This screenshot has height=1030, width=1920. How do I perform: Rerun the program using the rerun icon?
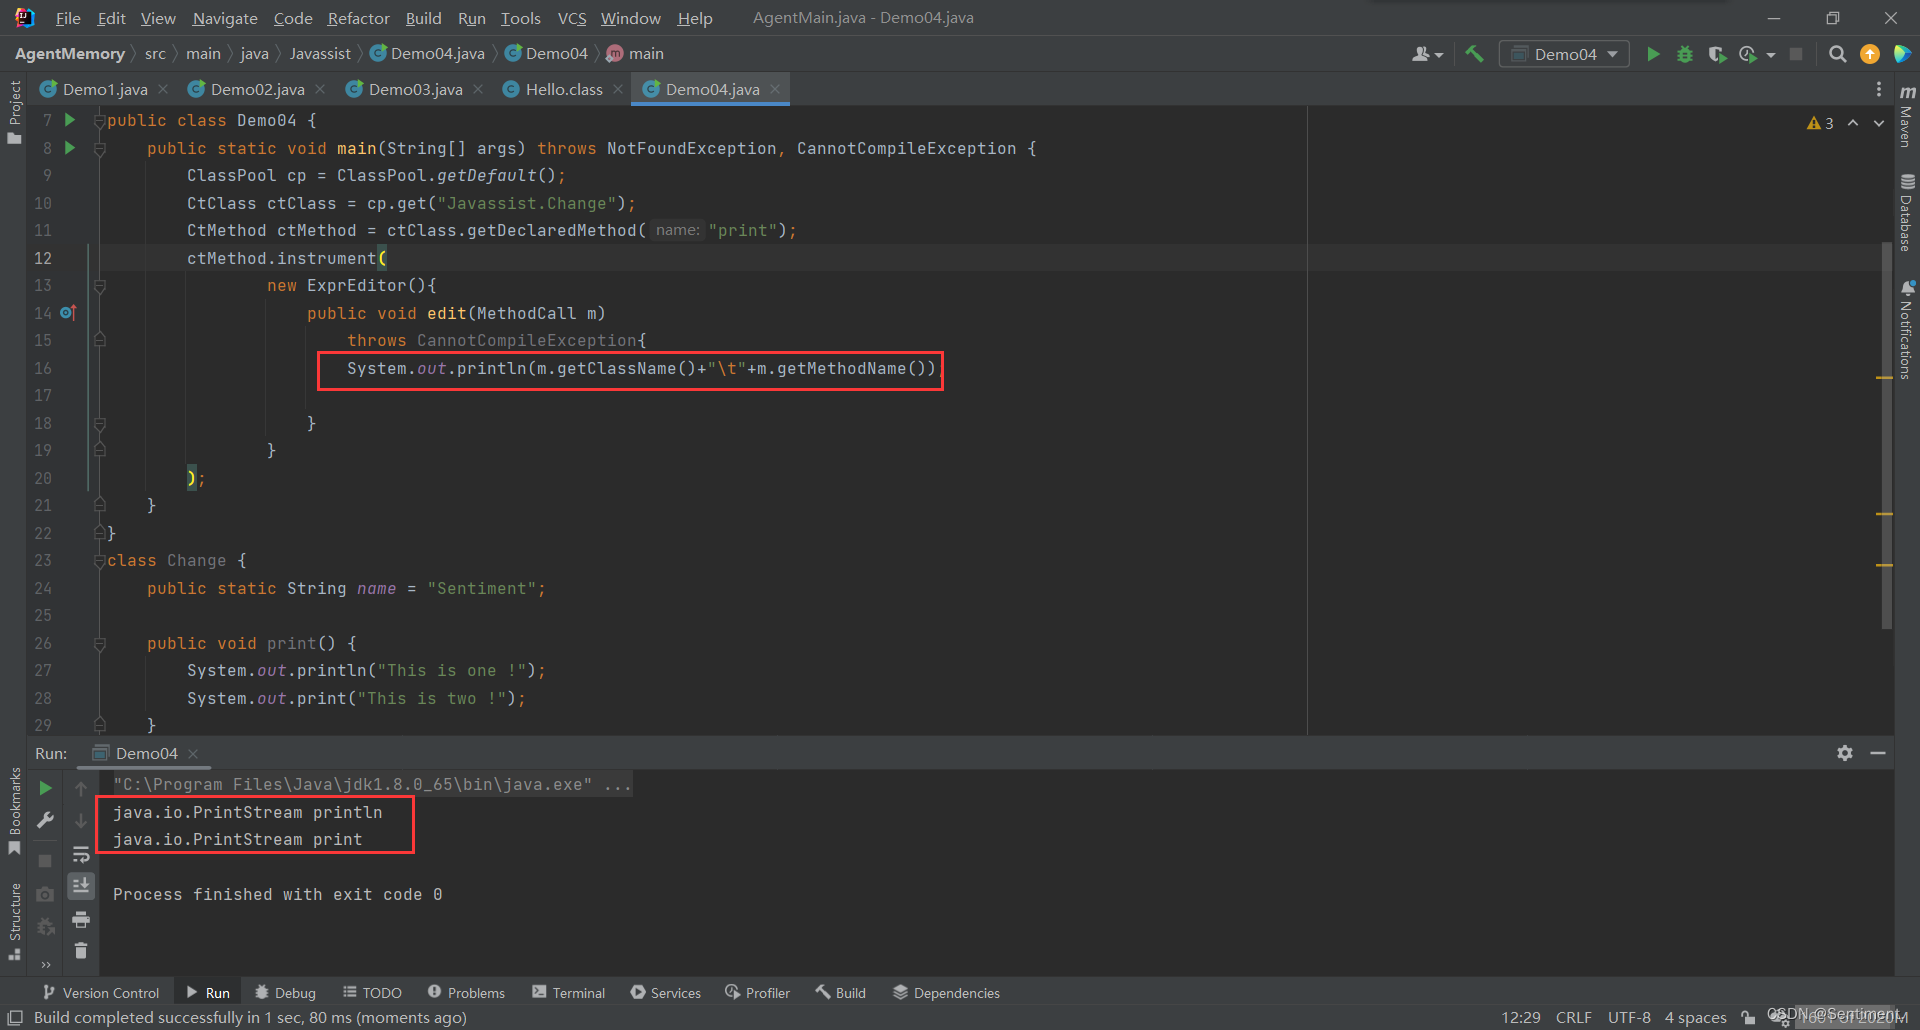[45, 787]
